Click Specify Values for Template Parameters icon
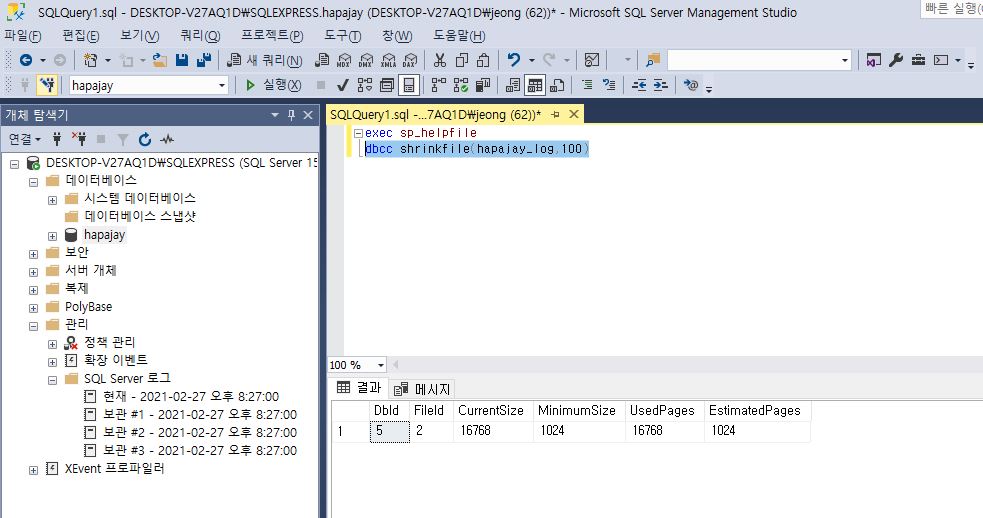Viewport: 983px width, 518px height. pyautogui.click(x=691, y=85)
